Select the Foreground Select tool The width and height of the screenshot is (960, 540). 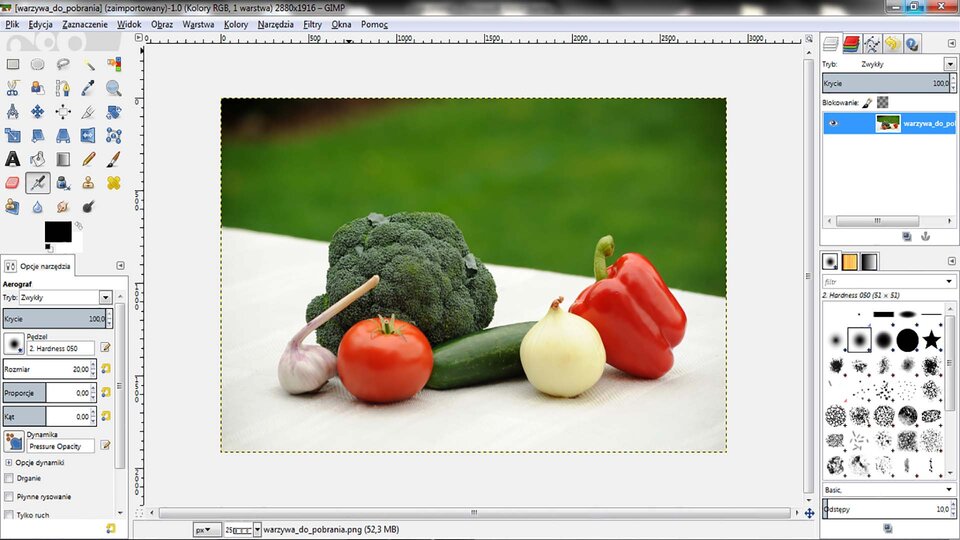tap(37, 88)
